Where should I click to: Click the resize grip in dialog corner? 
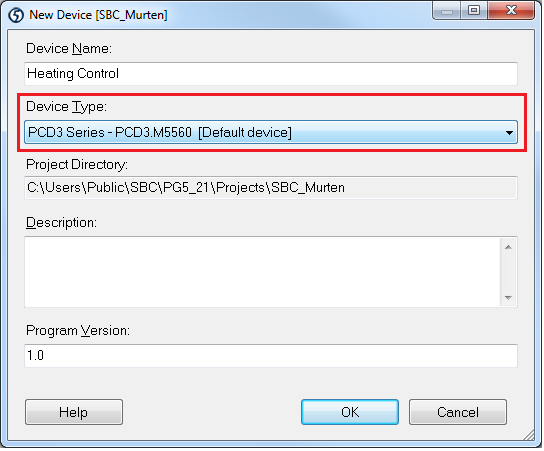(529, 436)
